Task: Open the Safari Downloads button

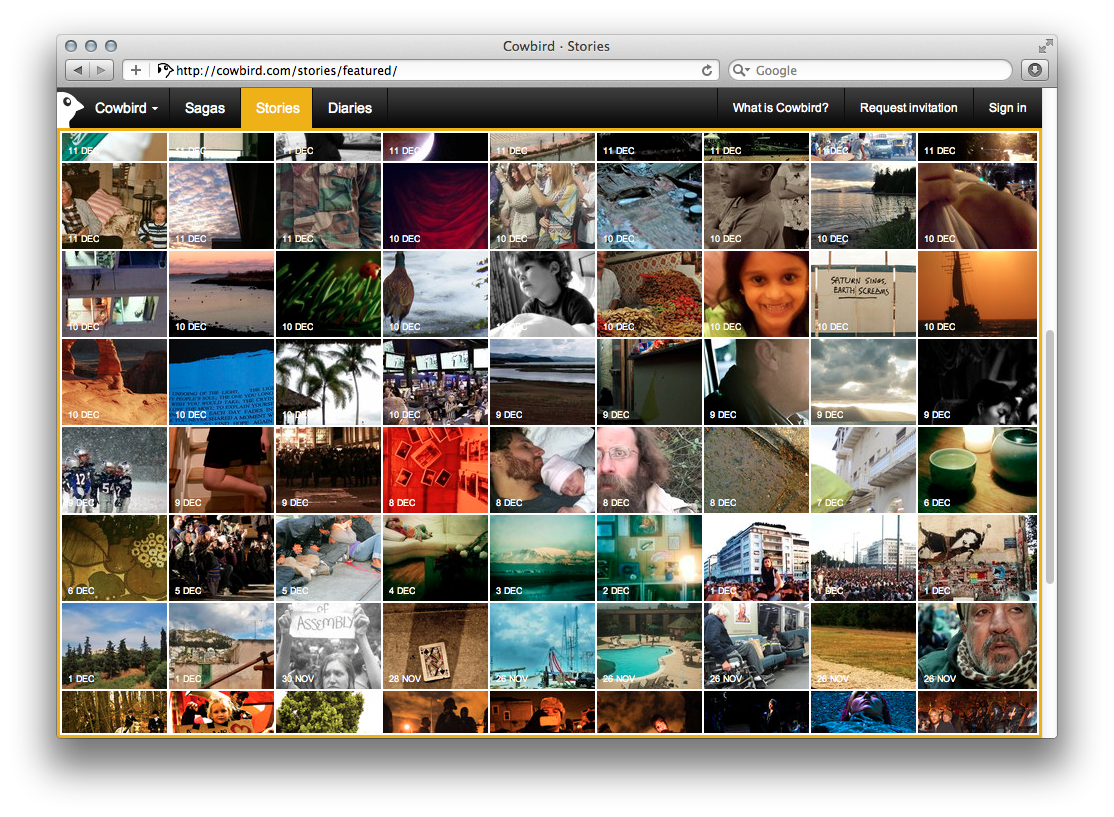Action: pyautogui.click(x=1034, y=70)
